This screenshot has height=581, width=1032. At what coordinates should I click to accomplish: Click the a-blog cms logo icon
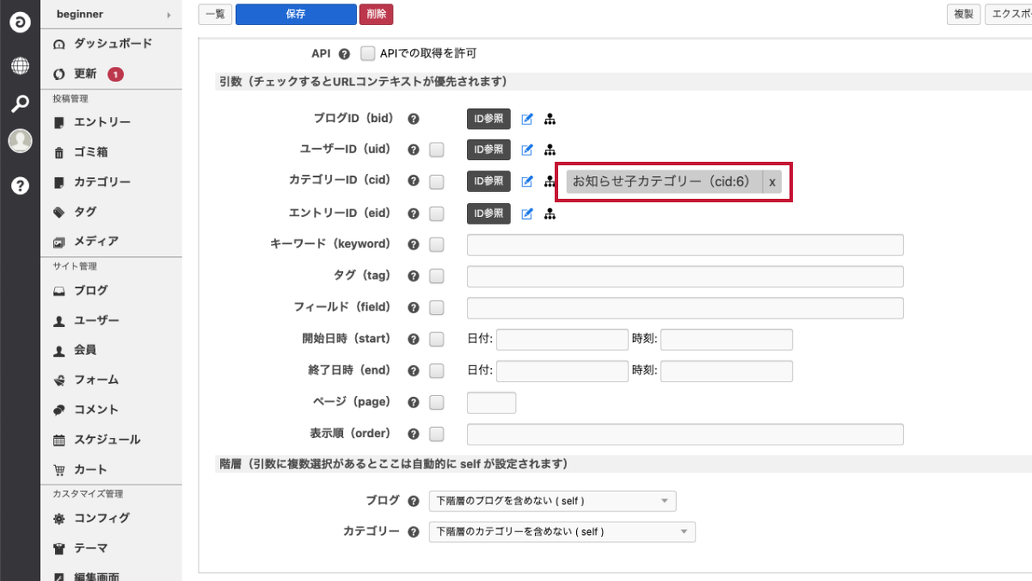(x=20, y=22)
